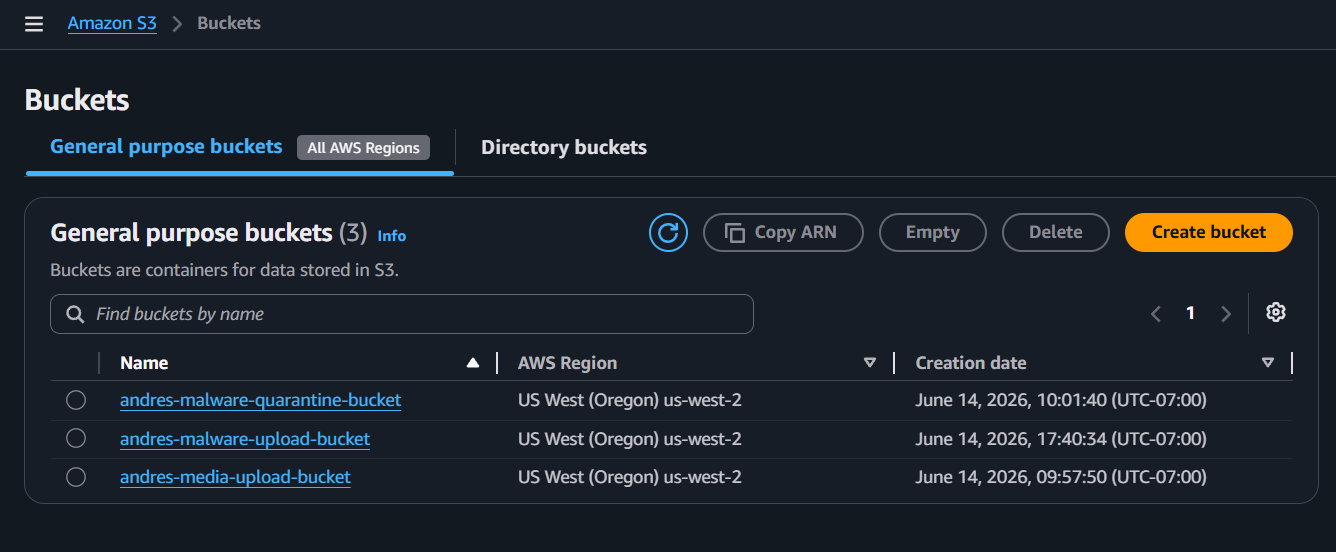
Task: Click the AWS Region column header
Action: pyautogui.click(x=567, y=363)
